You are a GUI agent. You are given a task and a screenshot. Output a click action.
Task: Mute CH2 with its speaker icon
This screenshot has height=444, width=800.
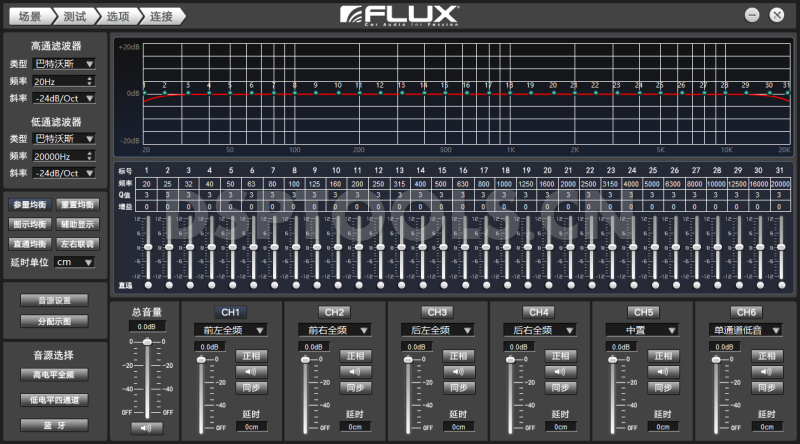[355, 372]
